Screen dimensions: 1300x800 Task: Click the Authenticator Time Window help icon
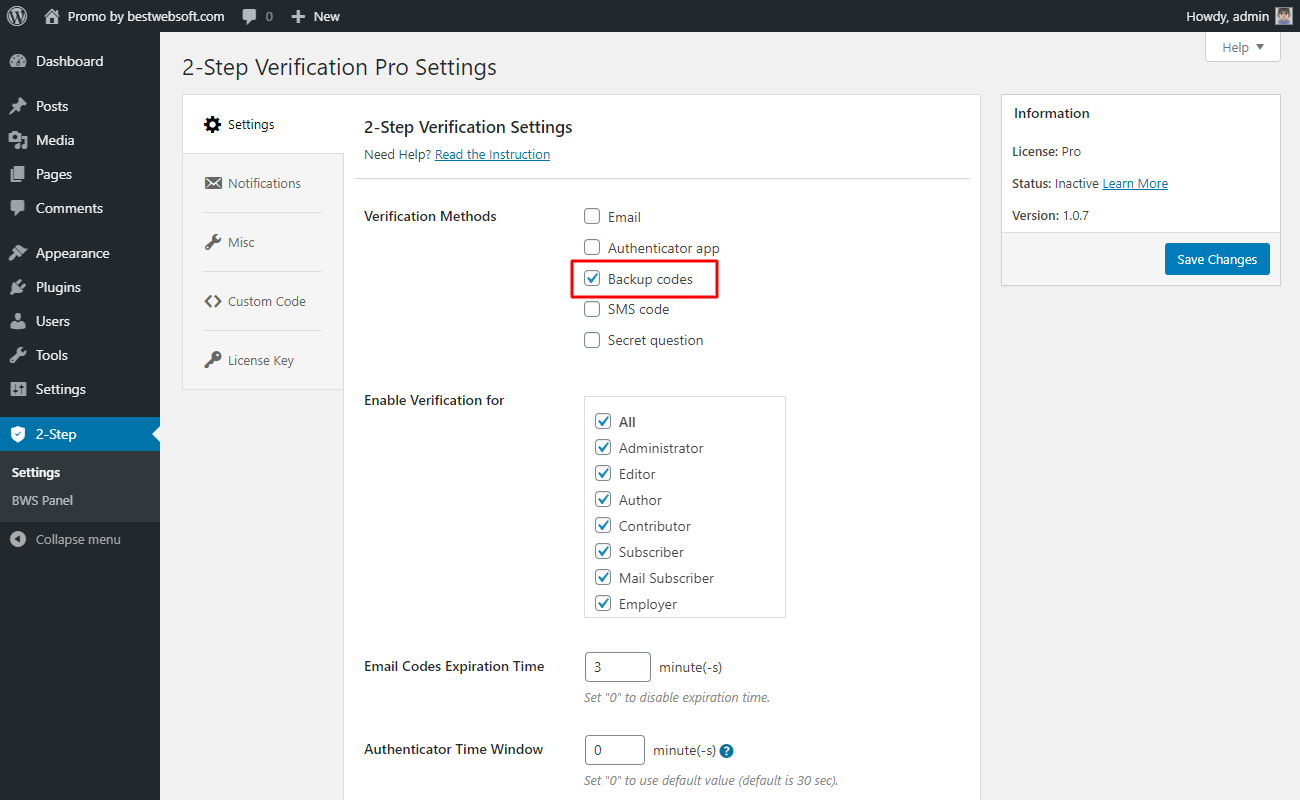click(x=727, y=751)
